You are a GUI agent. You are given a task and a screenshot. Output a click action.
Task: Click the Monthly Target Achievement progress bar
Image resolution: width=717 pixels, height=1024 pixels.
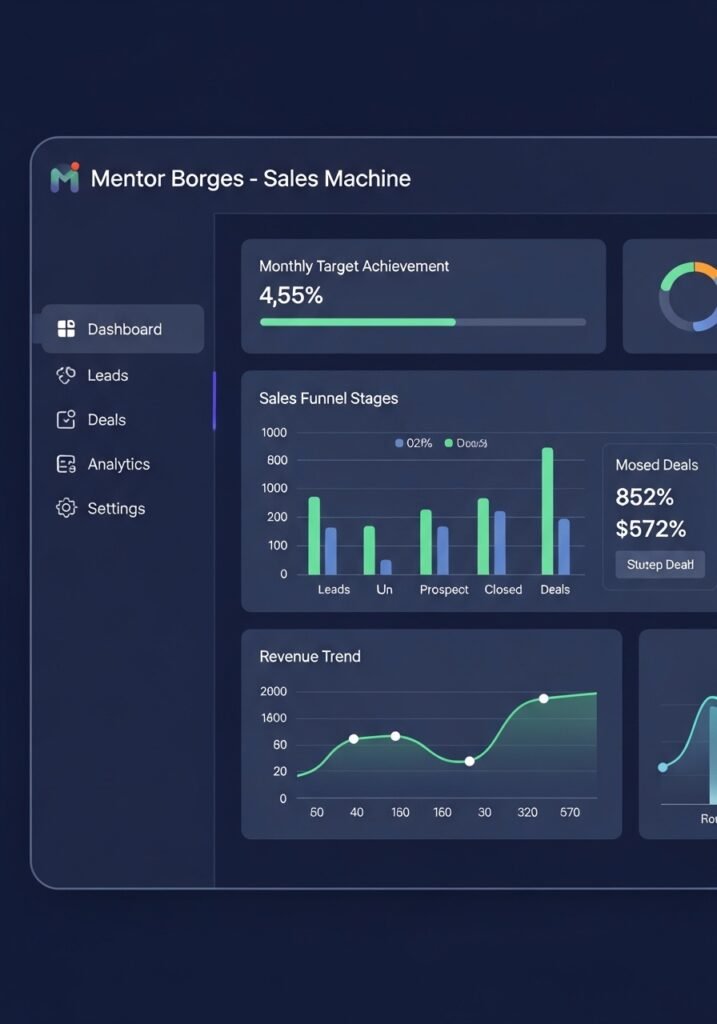click(x=422, y=322)
